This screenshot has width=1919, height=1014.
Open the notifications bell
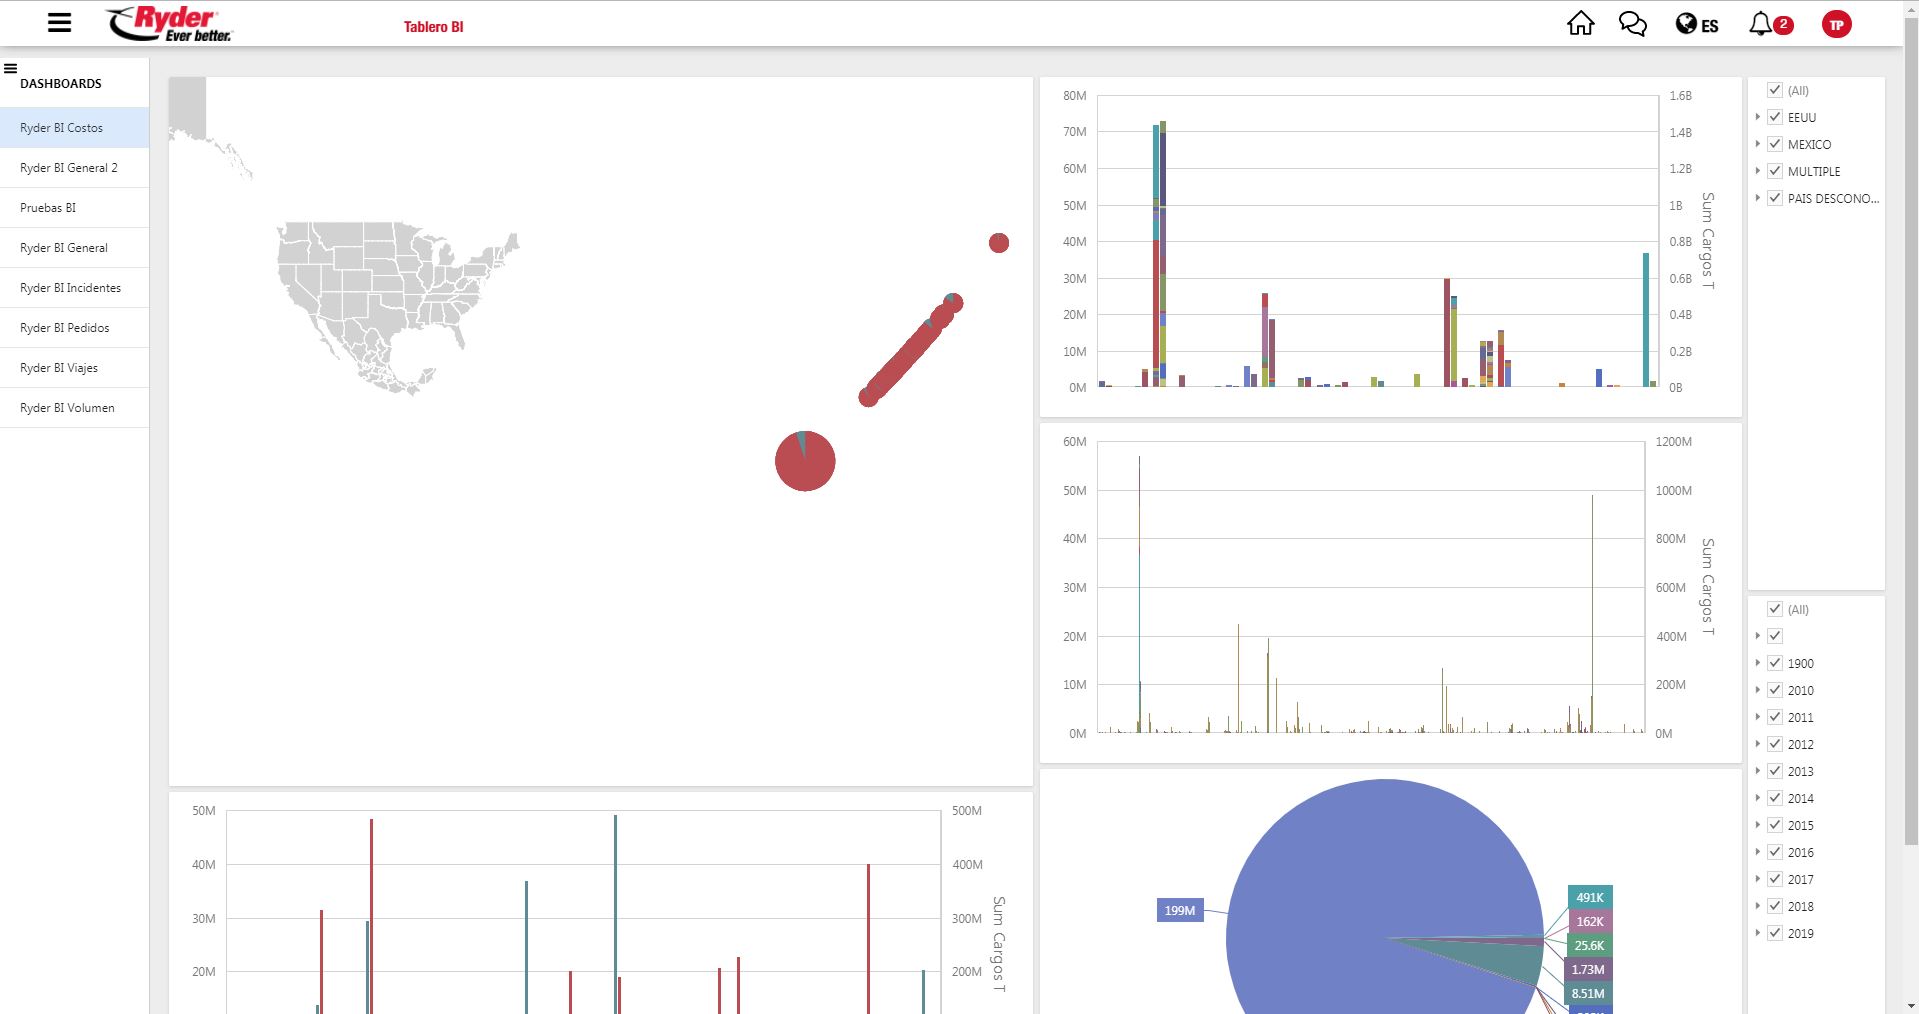click(1761, 24)
